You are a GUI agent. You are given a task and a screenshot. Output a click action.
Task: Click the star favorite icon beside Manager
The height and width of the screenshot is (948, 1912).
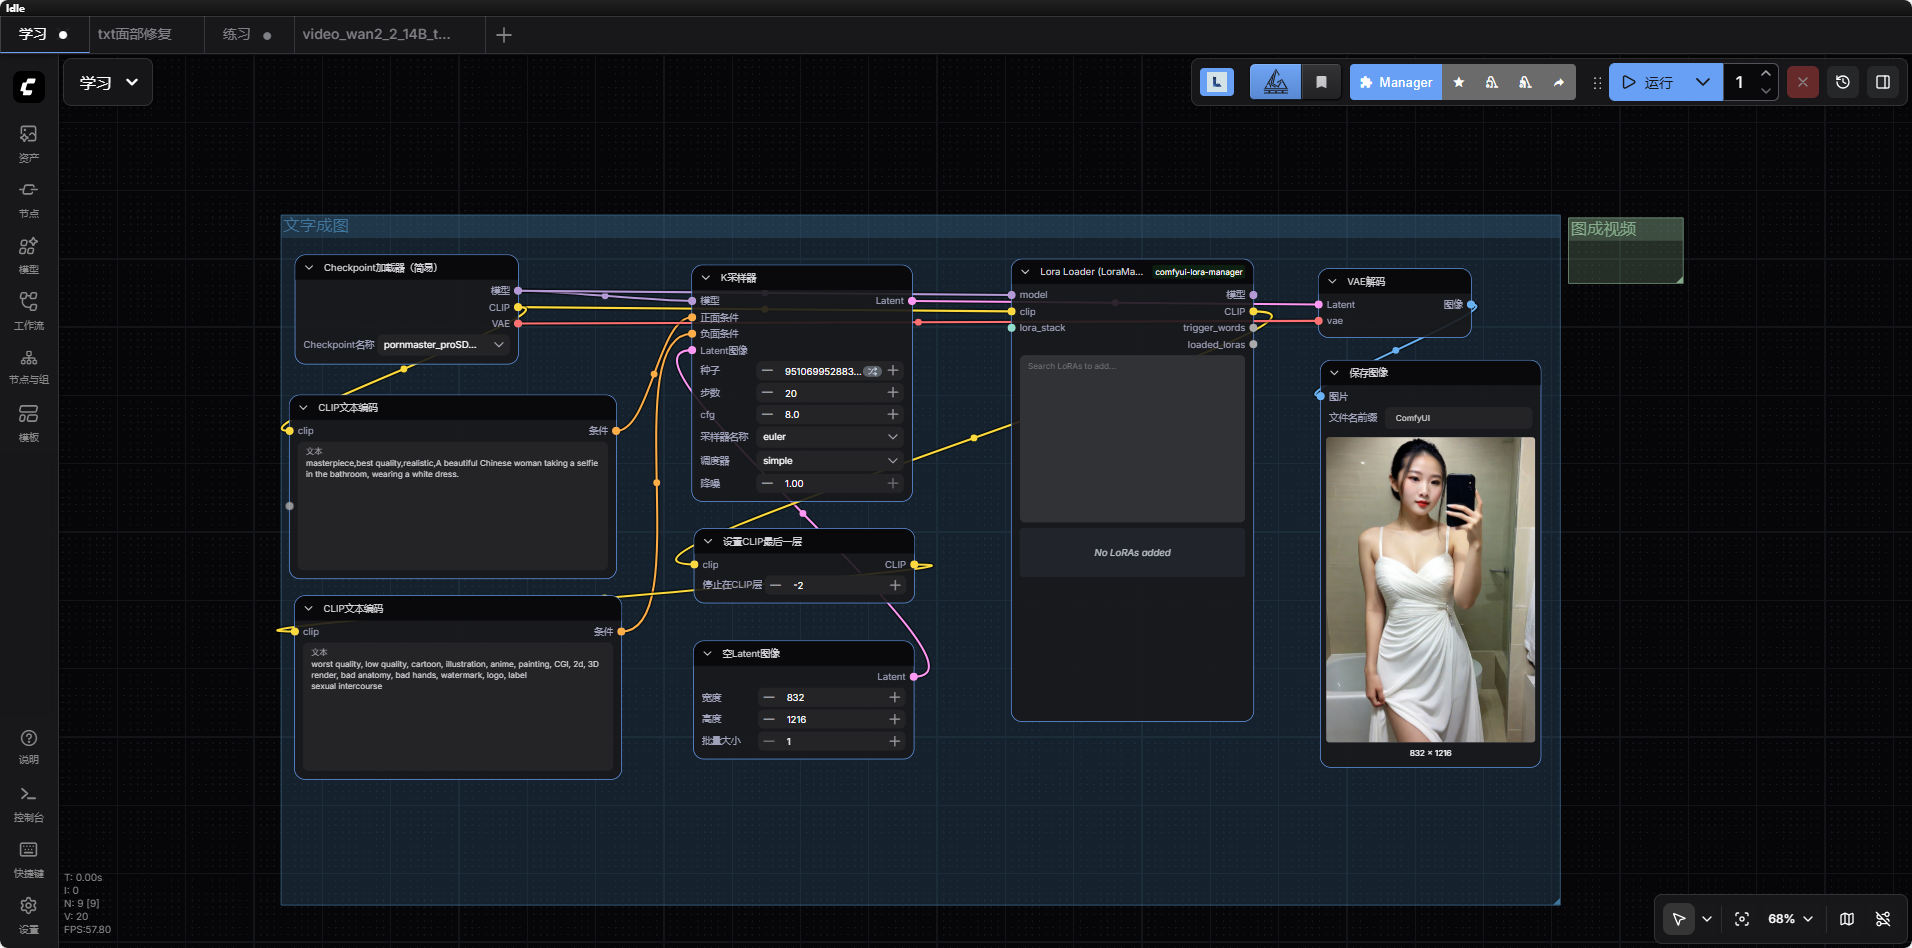coord(1459,82)
